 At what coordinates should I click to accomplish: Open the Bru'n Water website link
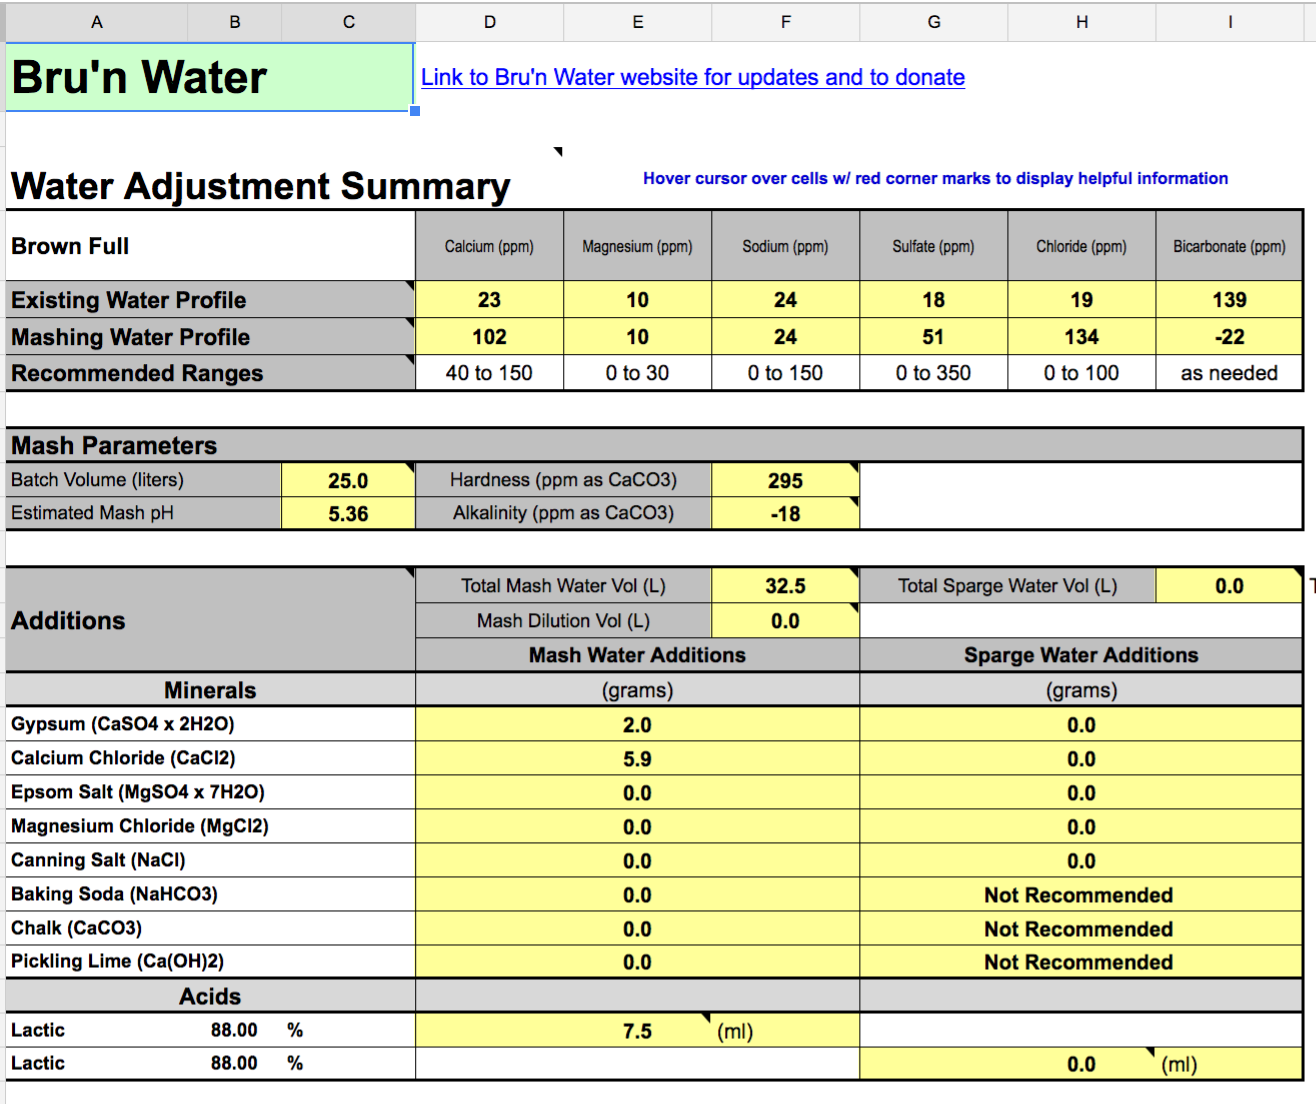tap(692, 77)
